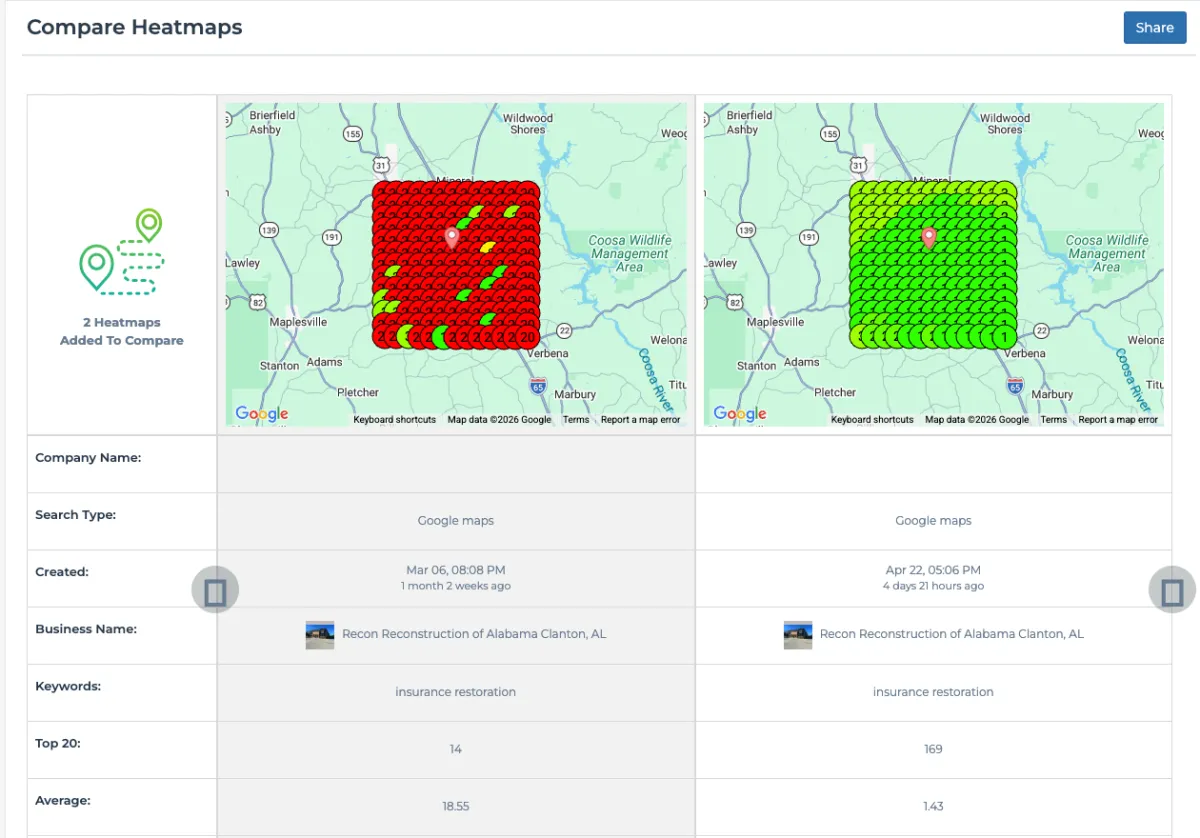1200x838 pixels.
Task: Click the Mar 06, 08:08 PM created date
Action: pyautogui.click(x=456, y=570)
